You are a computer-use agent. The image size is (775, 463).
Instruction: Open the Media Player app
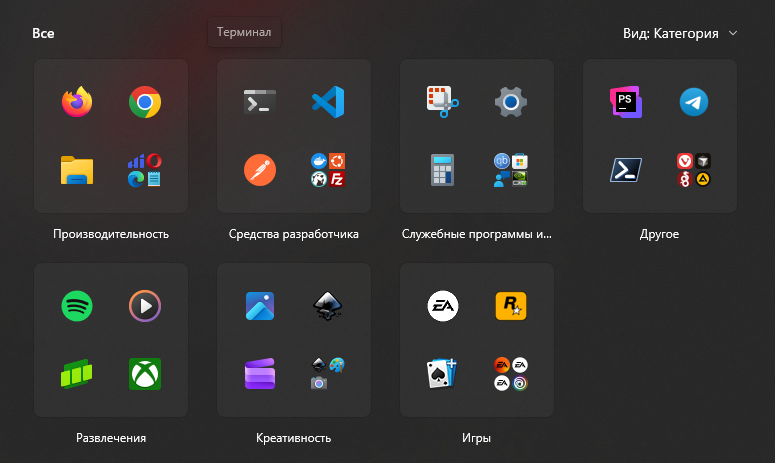pyautogui.click(x=145, y=306)
